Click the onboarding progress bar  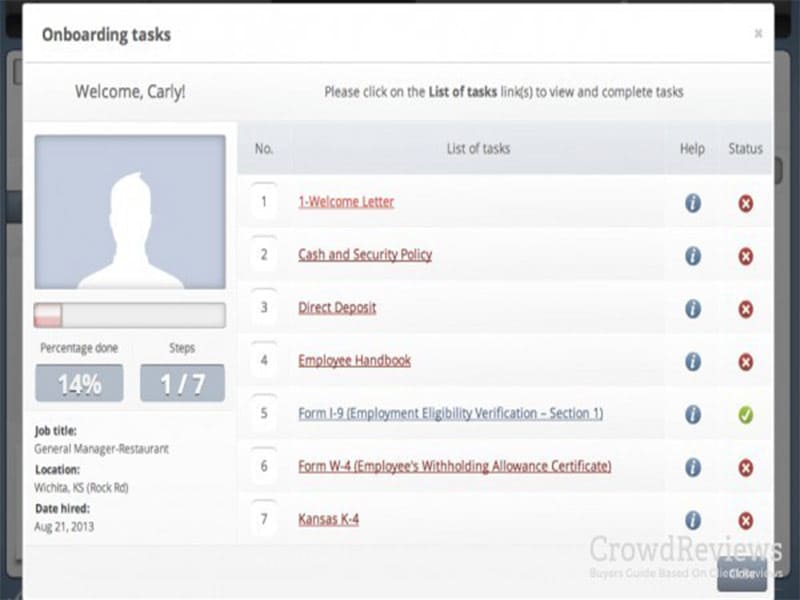130,315
